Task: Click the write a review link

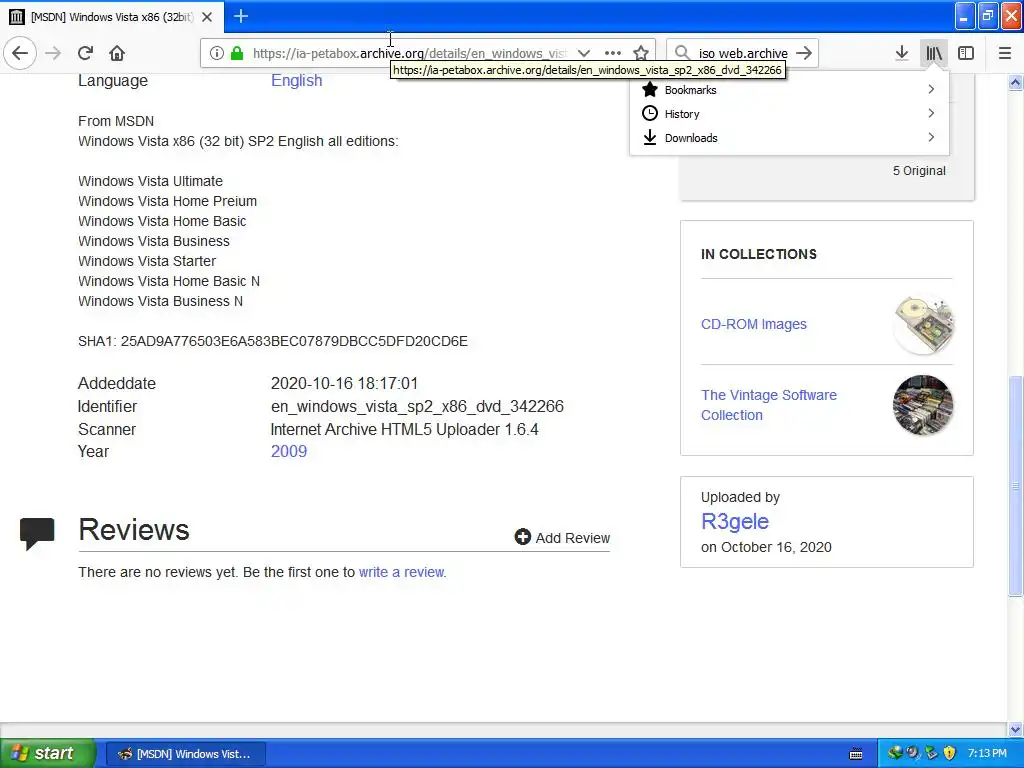Action: click(402, 572)
